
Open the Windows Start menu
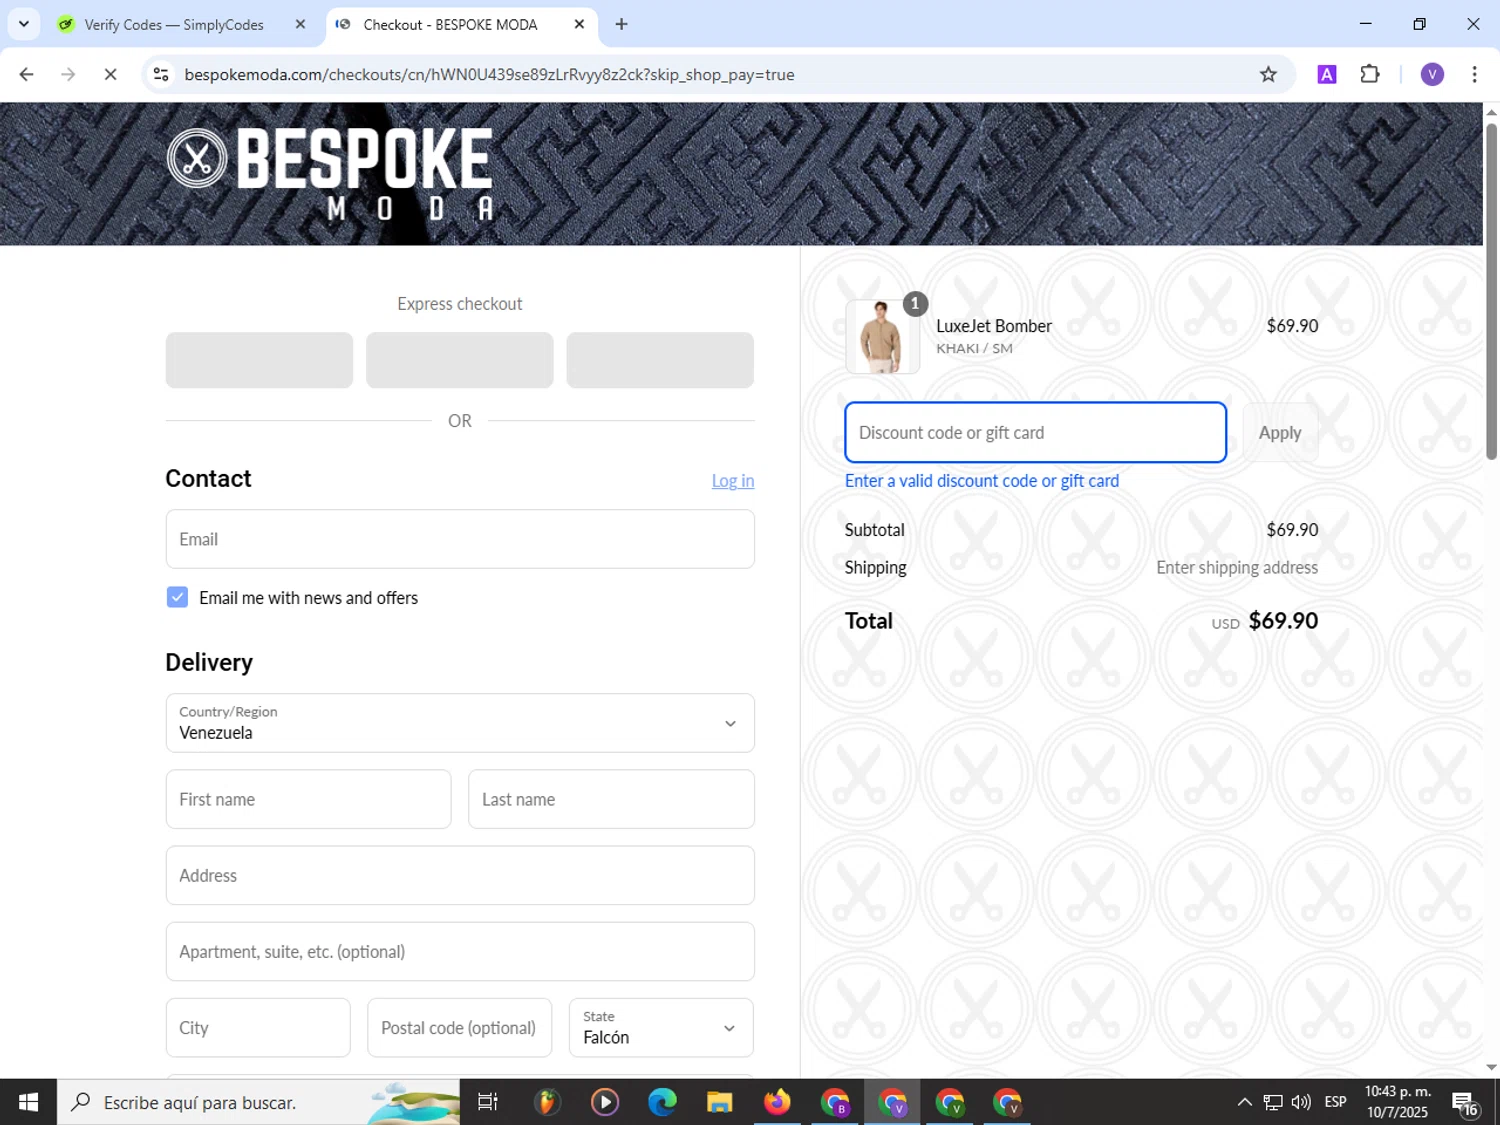tap(28, 1102)
